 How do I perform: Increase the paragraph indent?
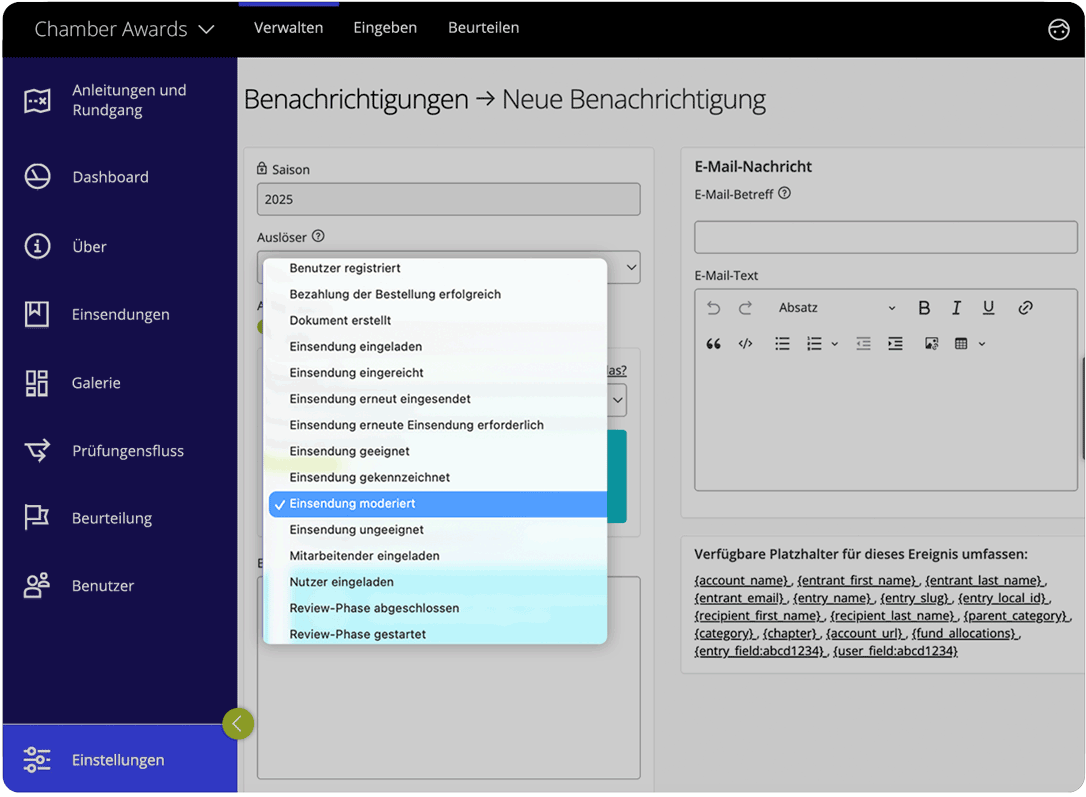(896, 343)
